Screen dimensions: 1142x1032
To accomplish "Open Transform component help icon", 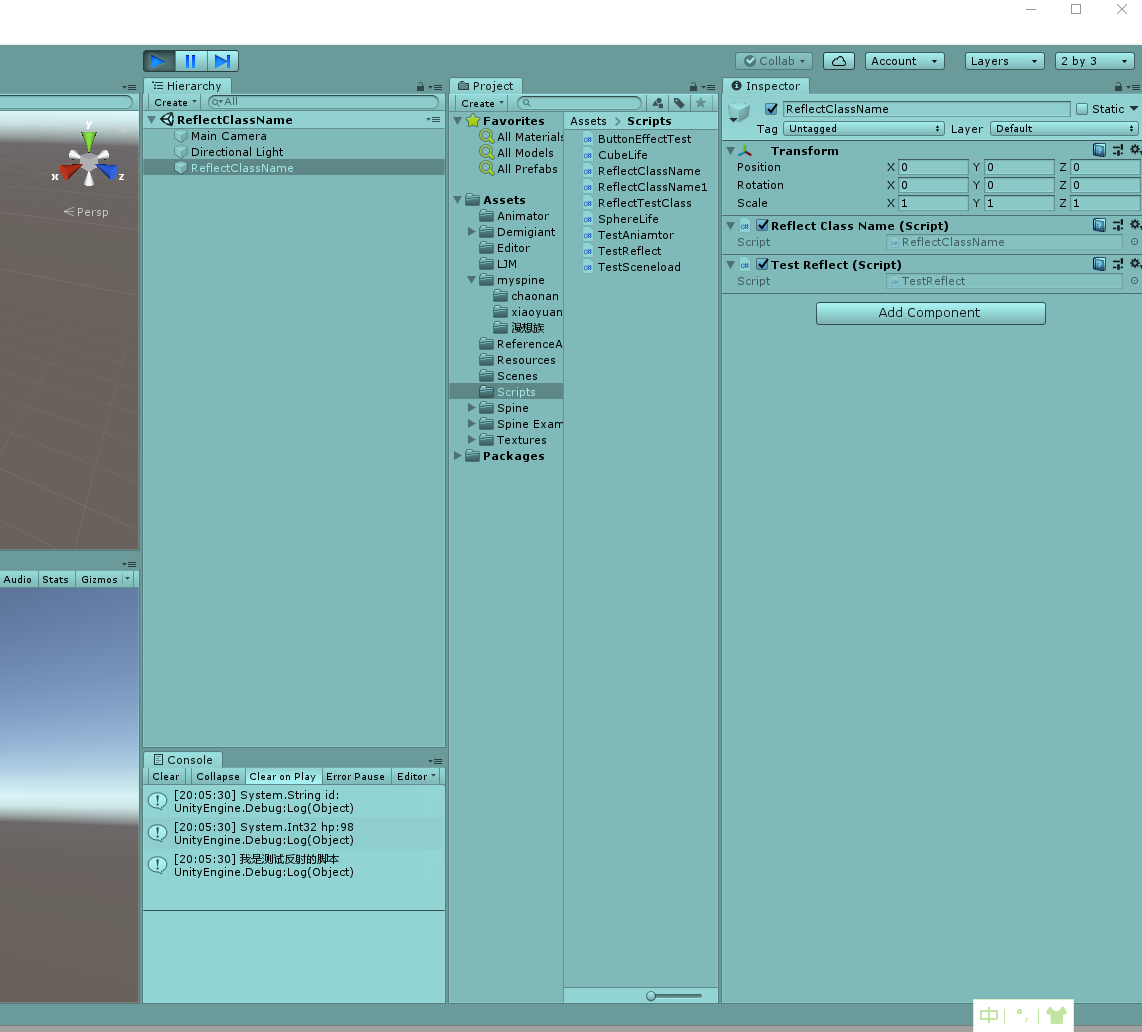I will (1099, 150).
